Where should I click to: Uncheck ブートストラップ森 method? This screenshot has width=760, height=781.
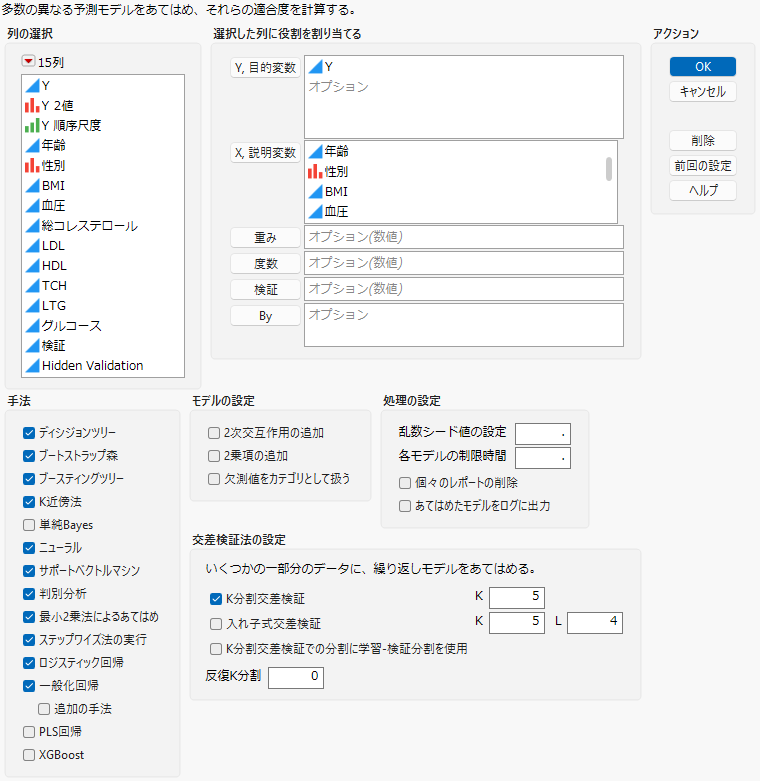click(x=29, y=456)
